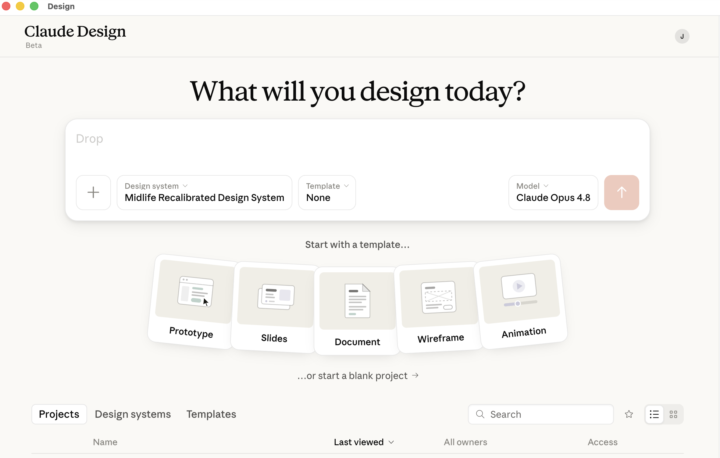Image resolution: width=720 pixels, height=458 pixels.
Task: Select the Prototype template card
Action: point(192,301)
